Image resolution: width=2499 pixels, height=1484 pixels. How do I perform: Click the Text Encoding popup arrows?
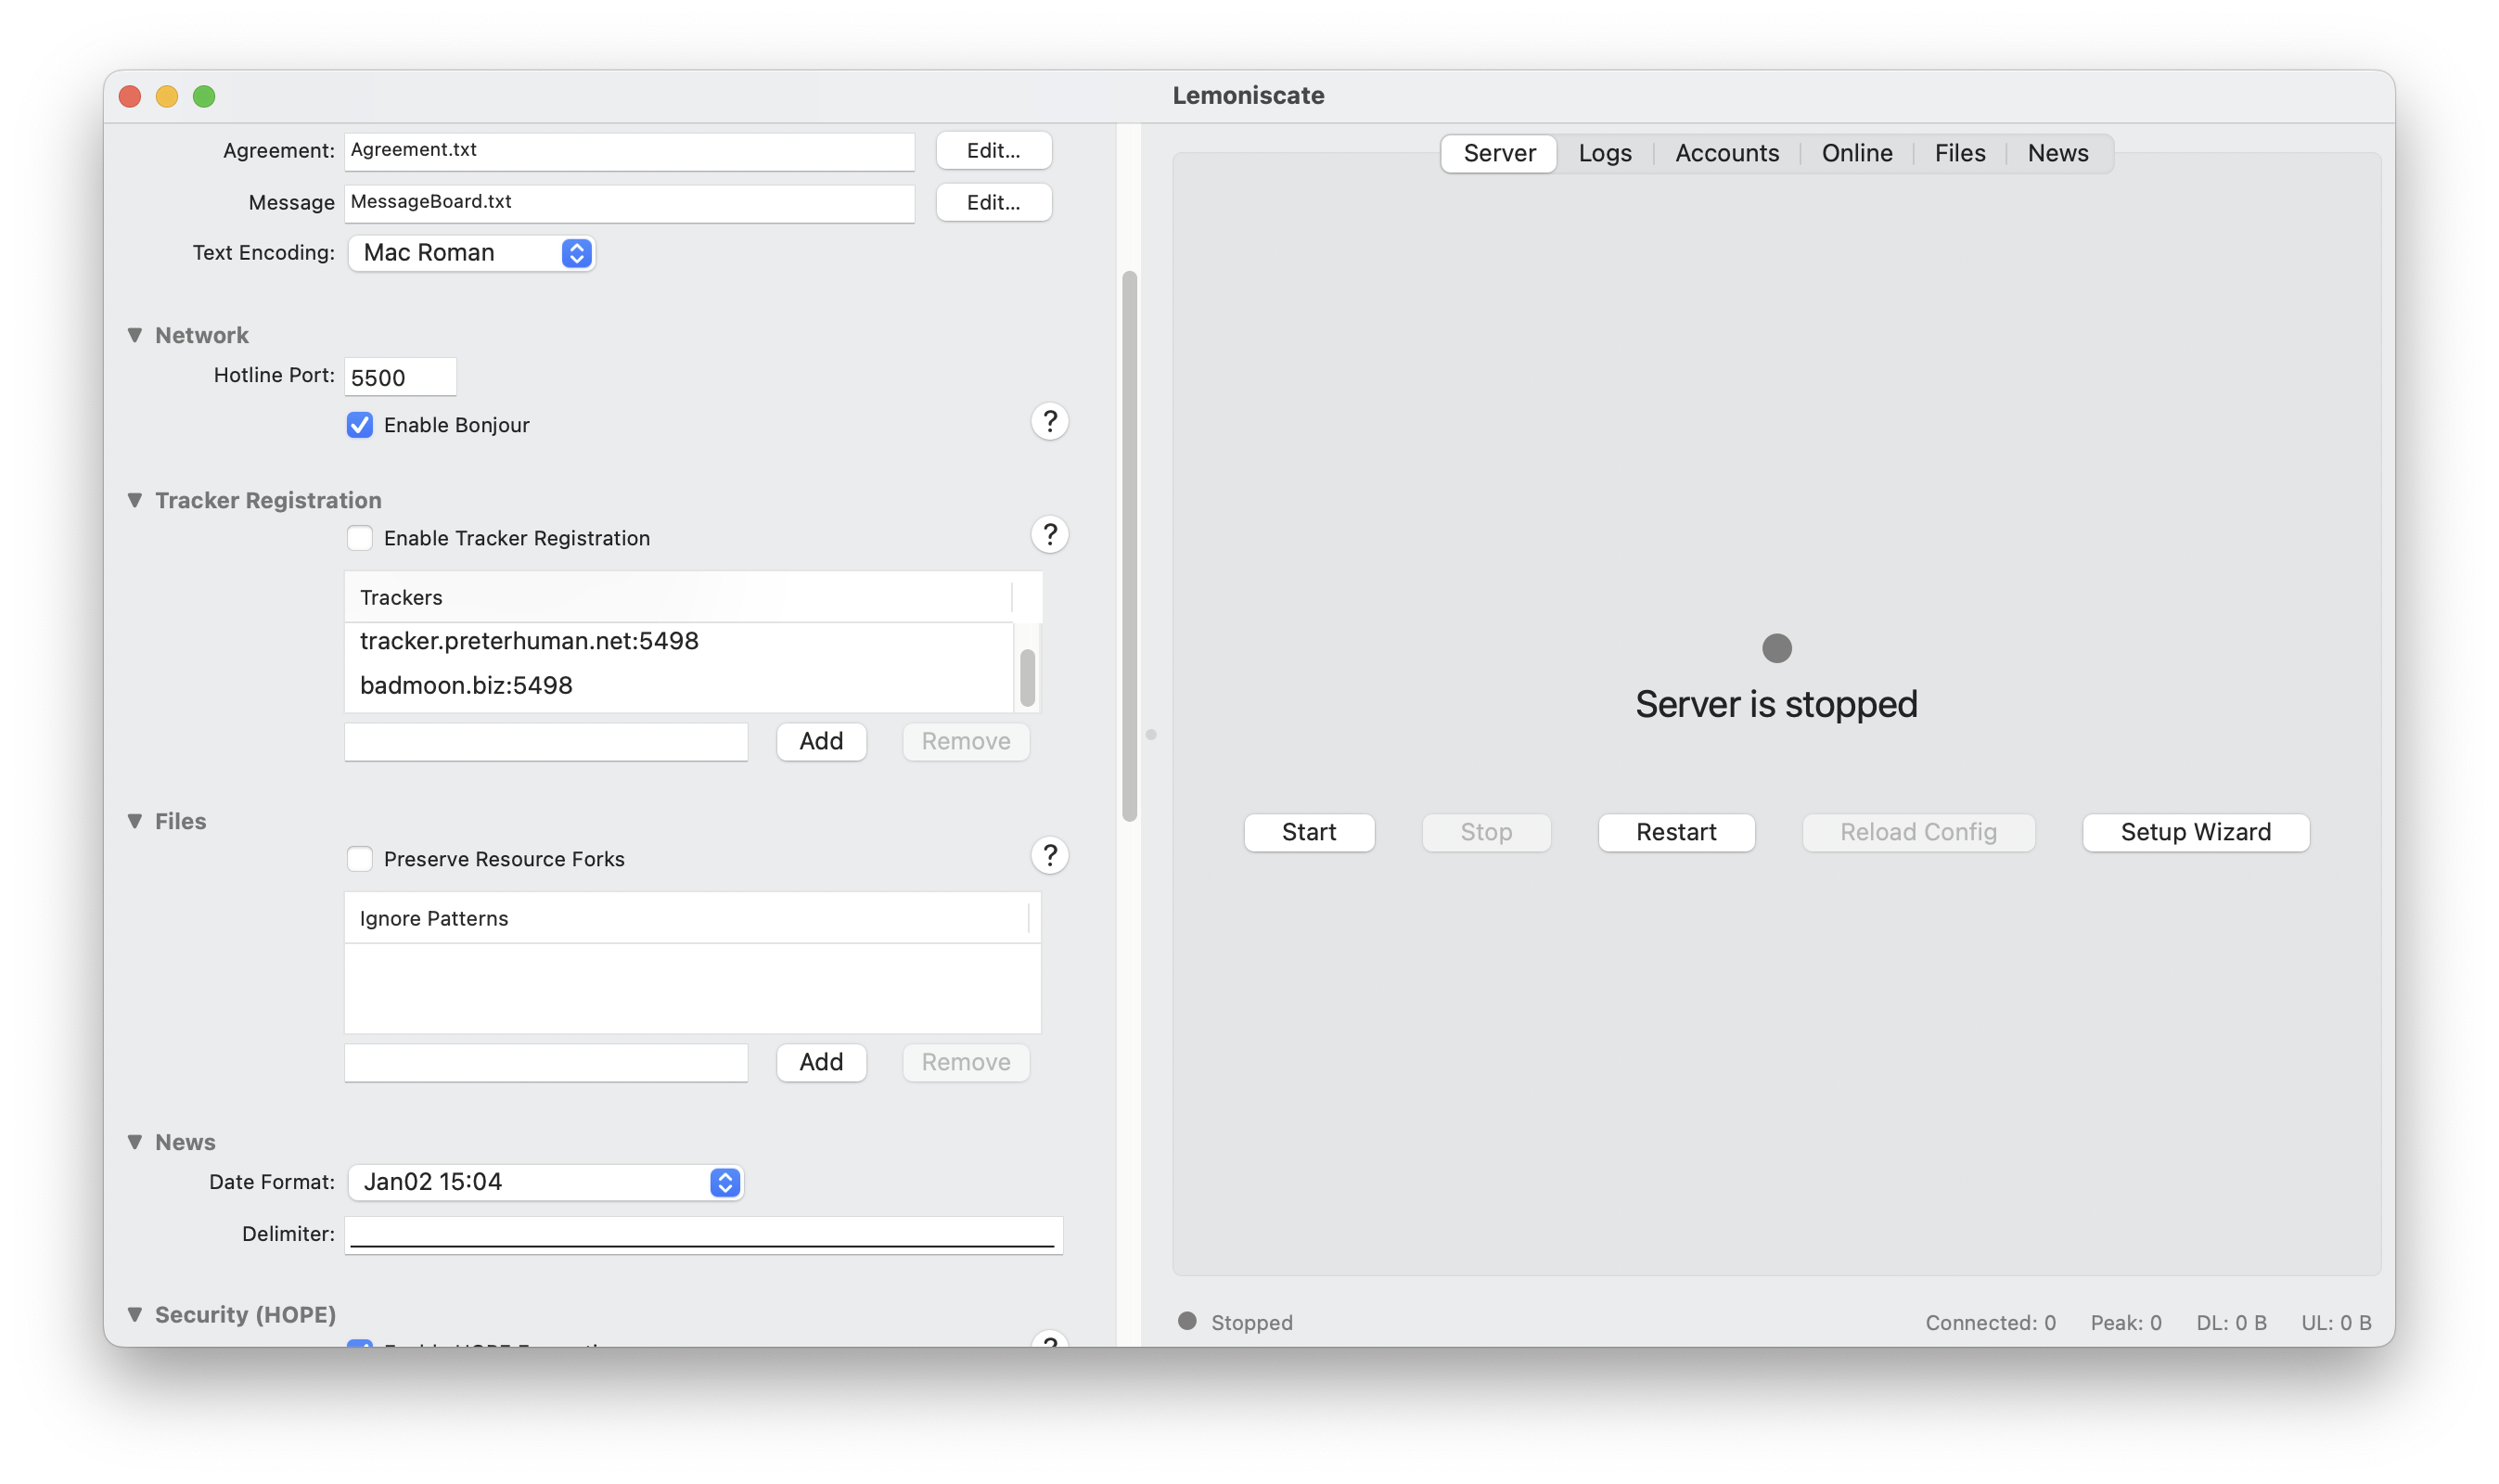click(576, 253)
